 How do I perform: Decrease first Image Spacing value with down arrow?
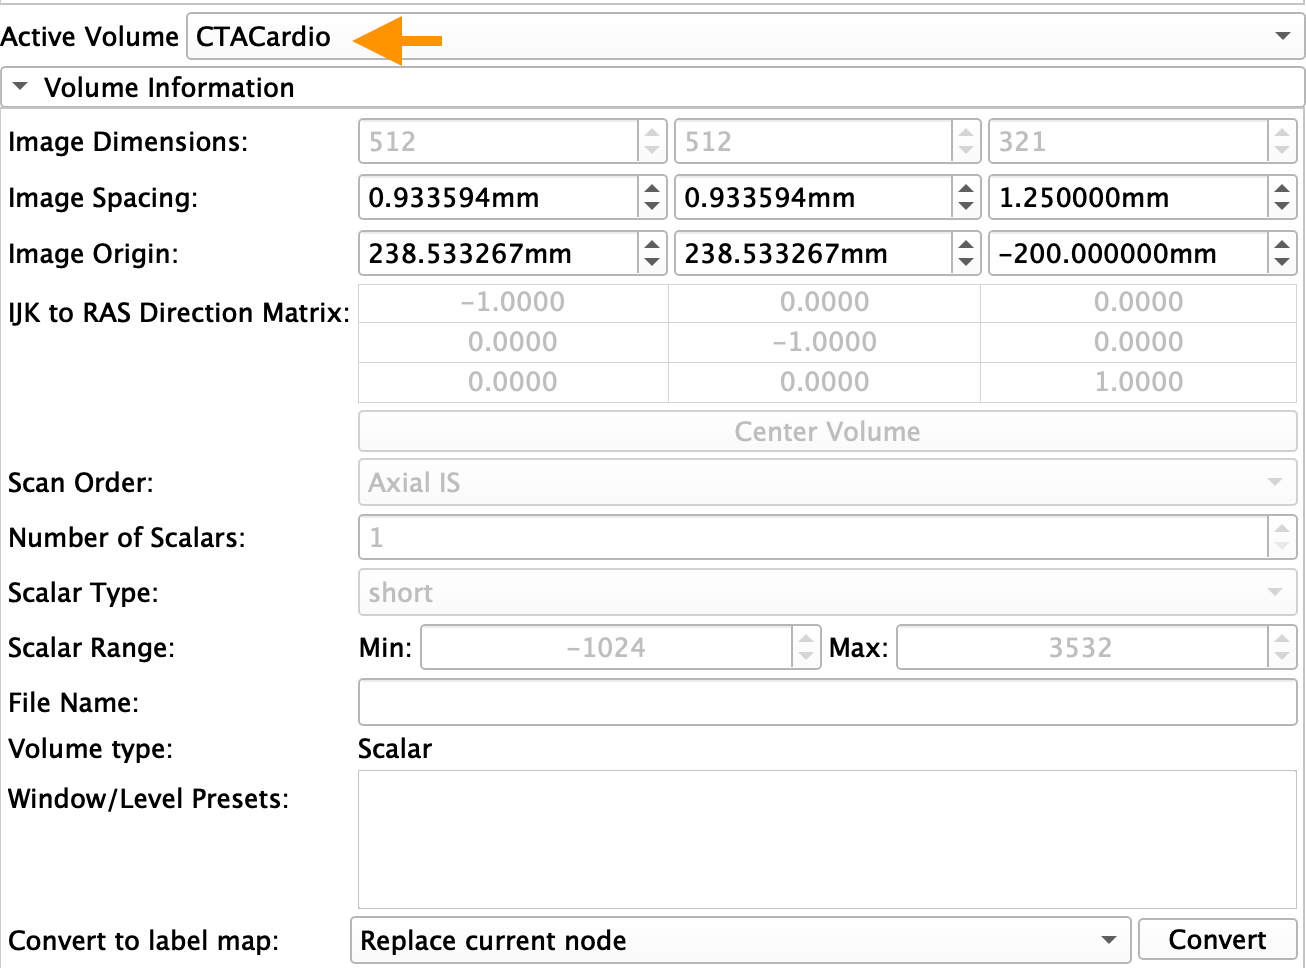652,208
